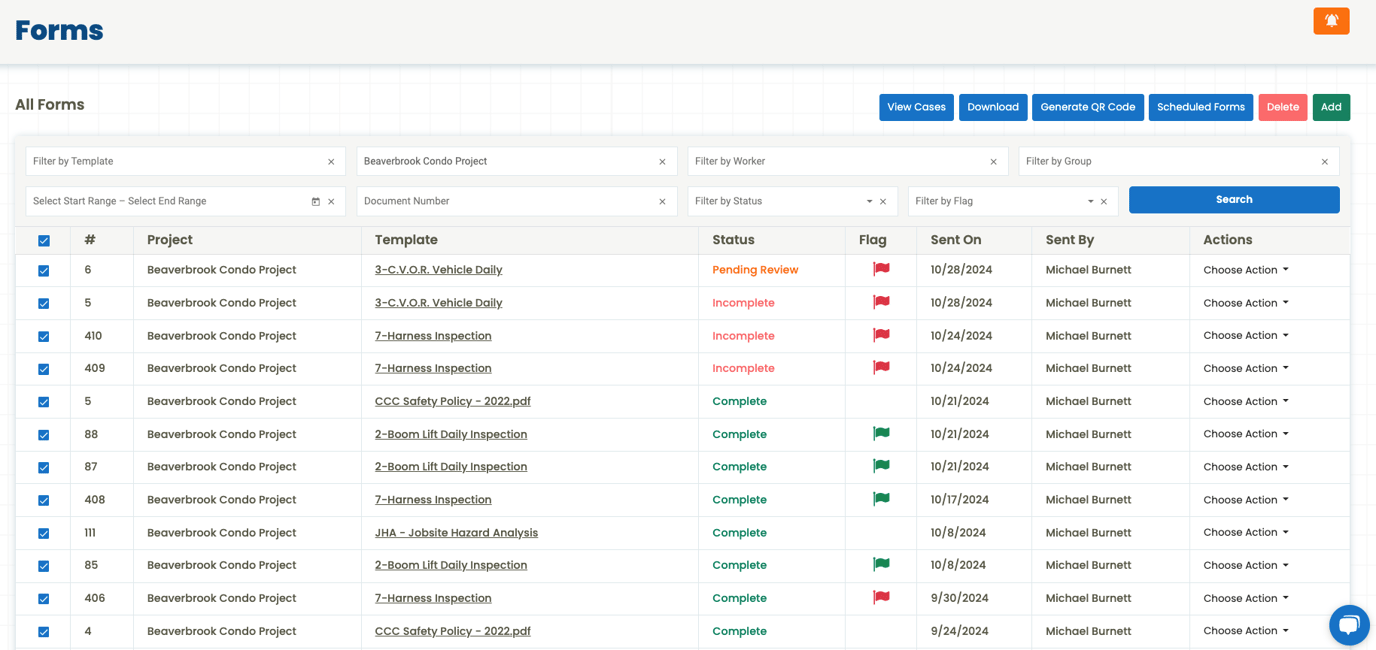The width and height of the screenshot is (1376, 650).
Task: Clear the Filter by Template field
Action: coord(331,162)
